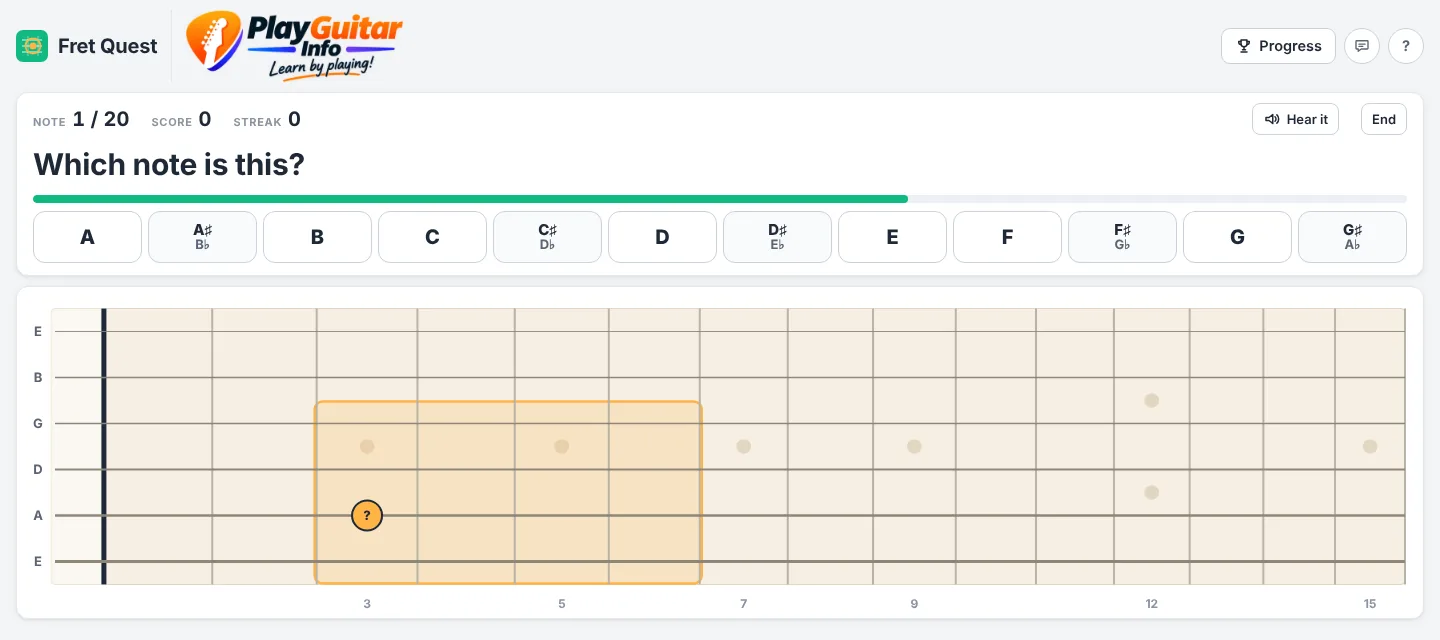The height and width of the screenshot is (640, 1440).
Task: Select the B note answer
Action: pos(318,237)
